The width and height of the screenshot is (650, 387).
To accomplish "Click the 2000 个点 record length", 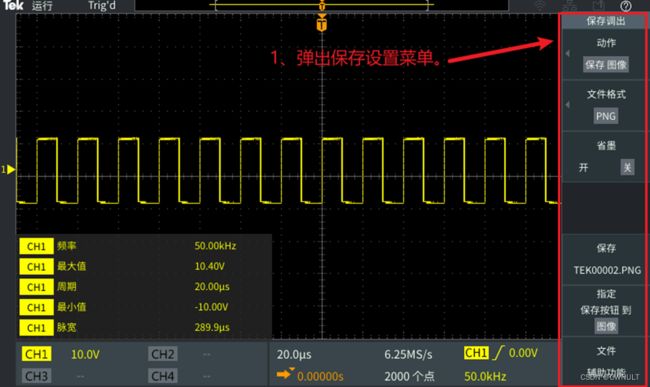I will (x=409, y=376).
